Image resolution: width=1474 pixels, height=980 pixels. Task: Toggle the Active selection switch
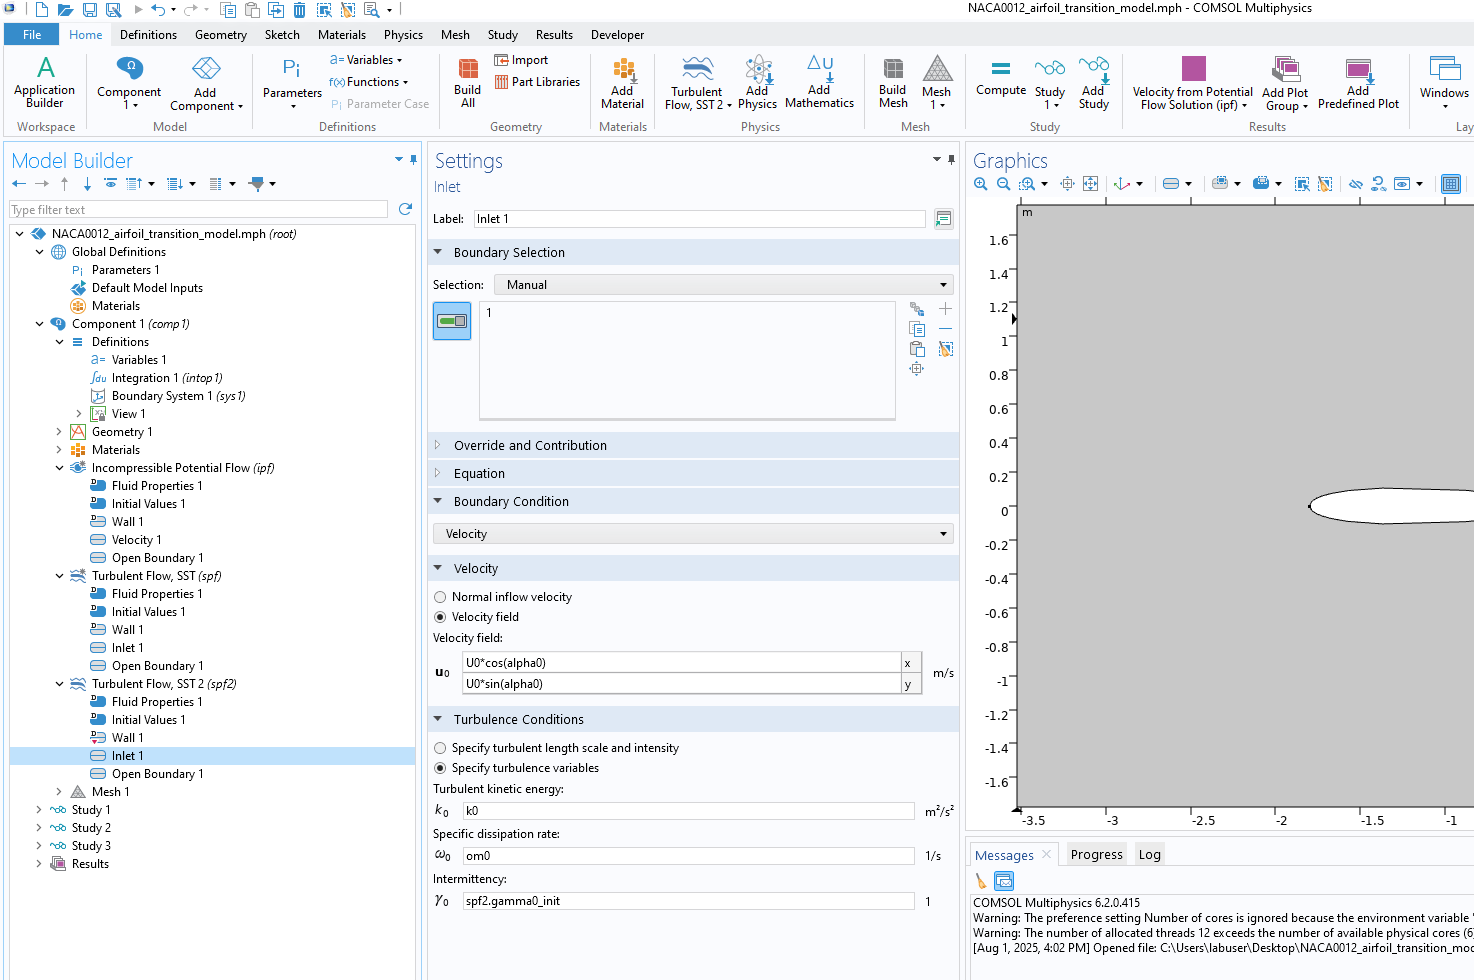point(452,321)
